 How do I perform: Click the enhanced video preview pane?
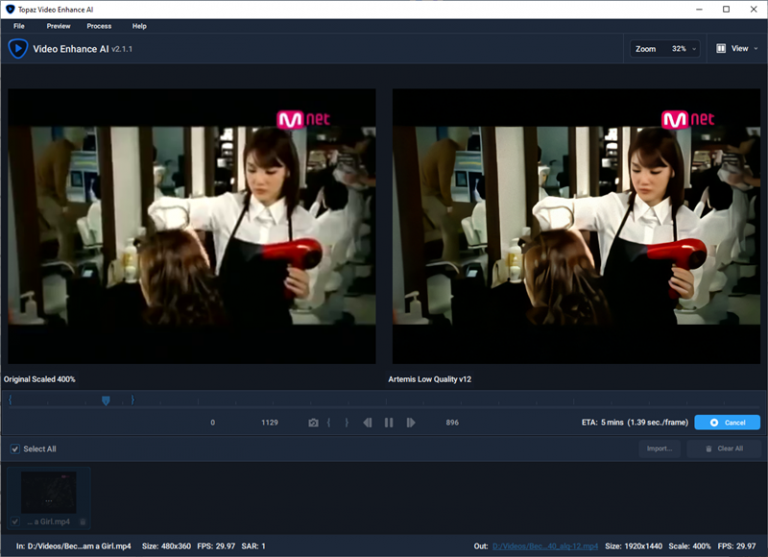[576, 226]
